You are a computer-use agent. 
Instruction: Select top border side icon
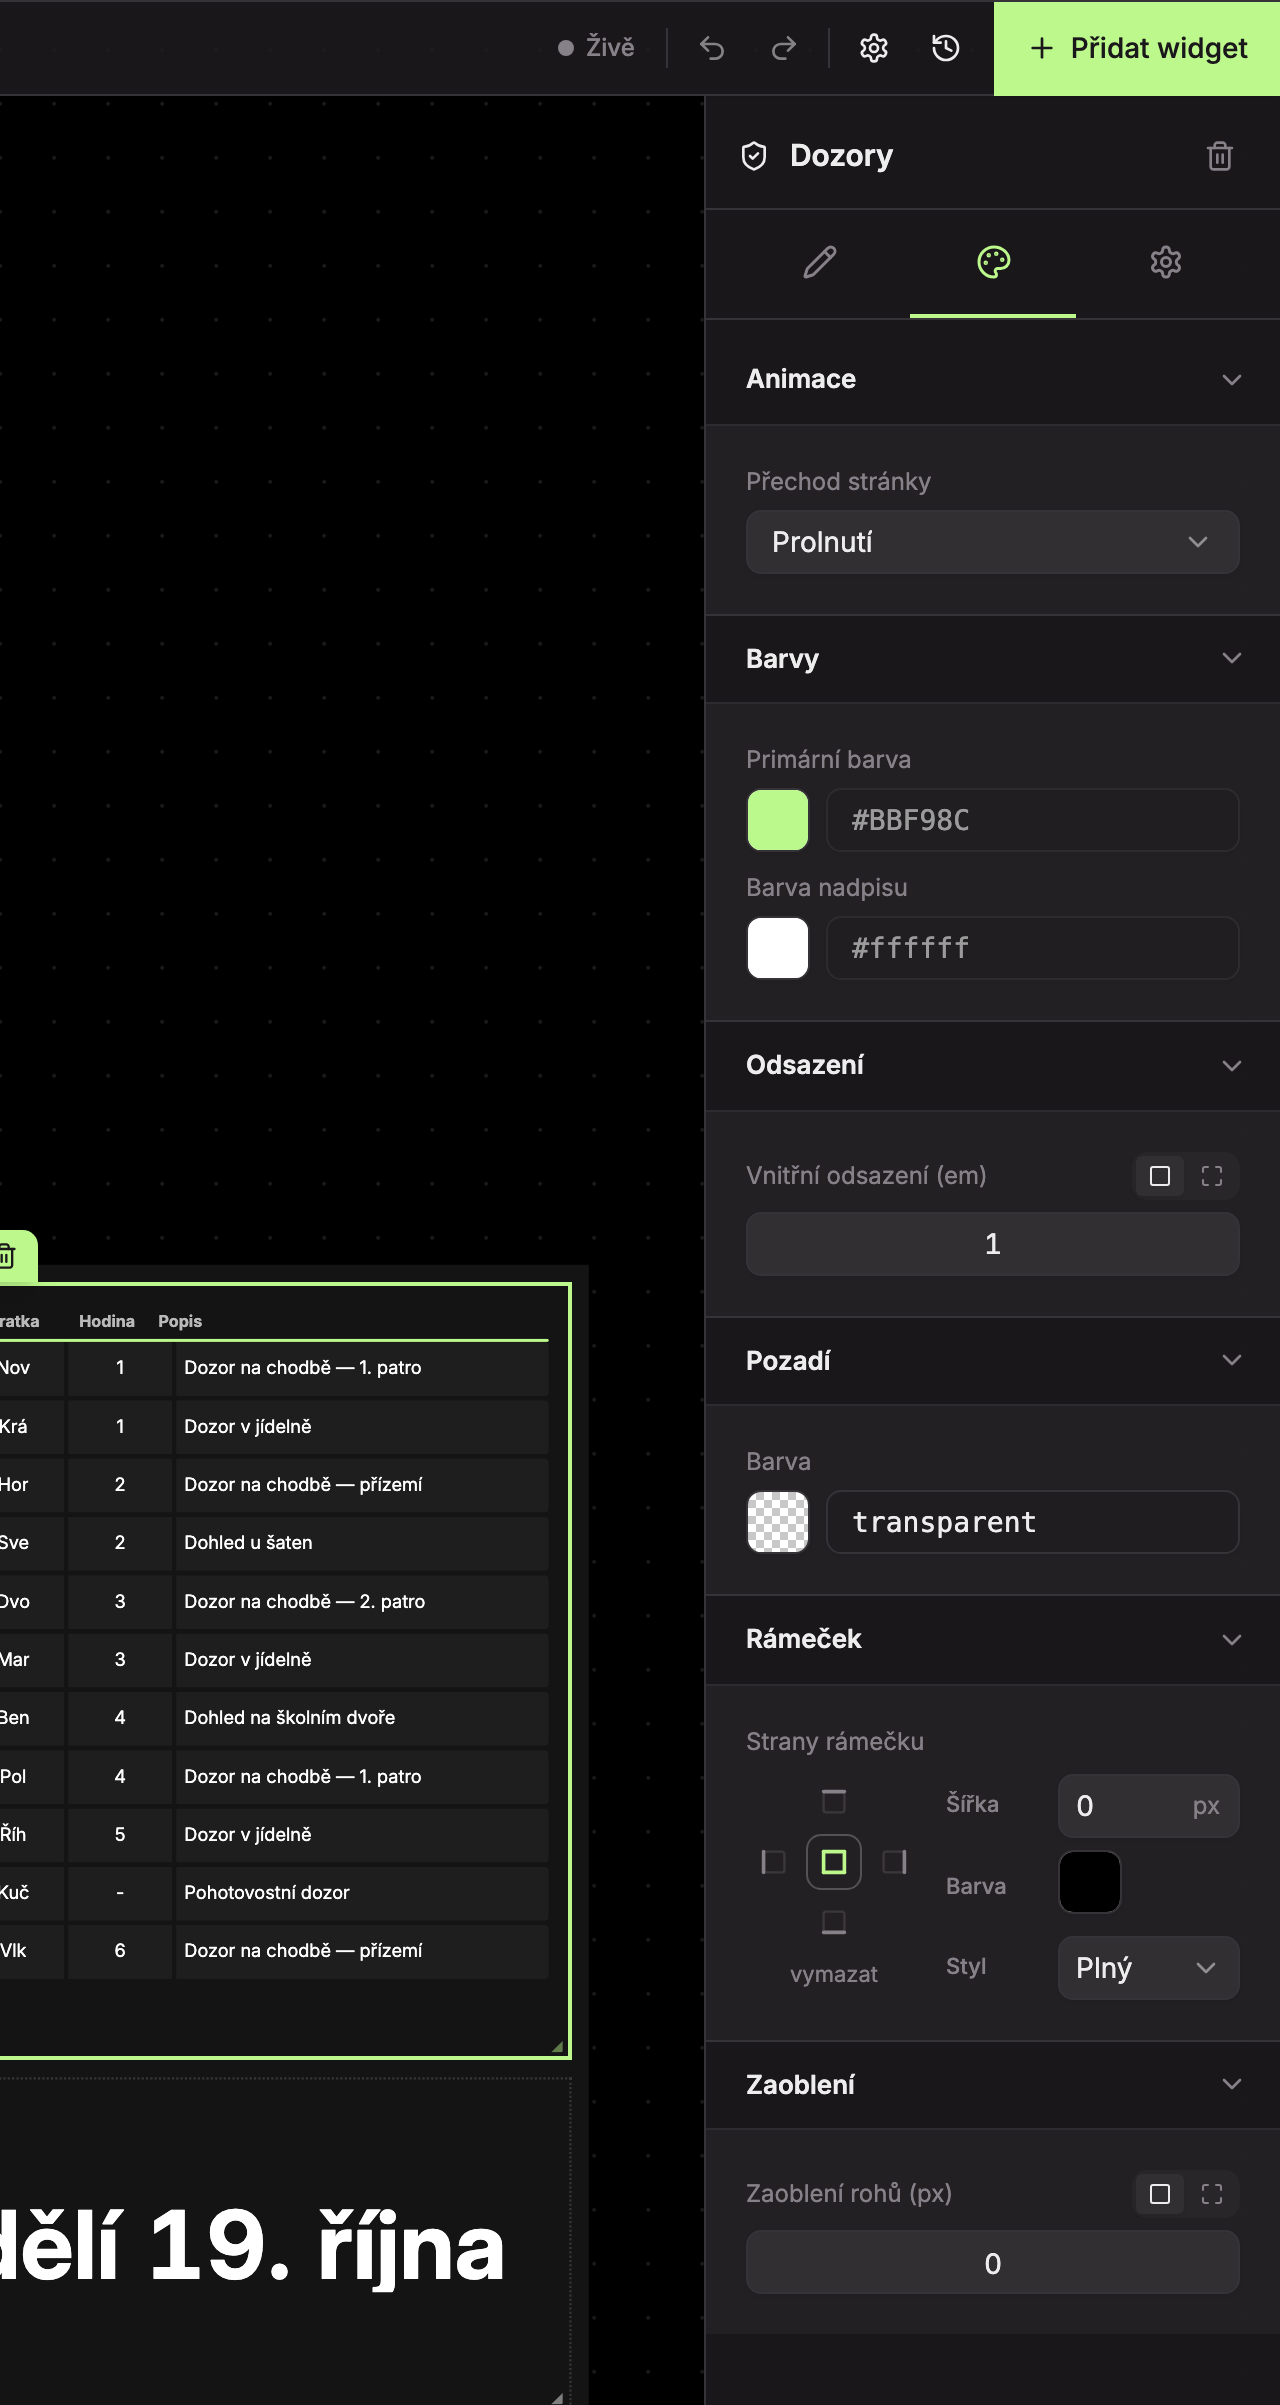tap(834, 1802)
